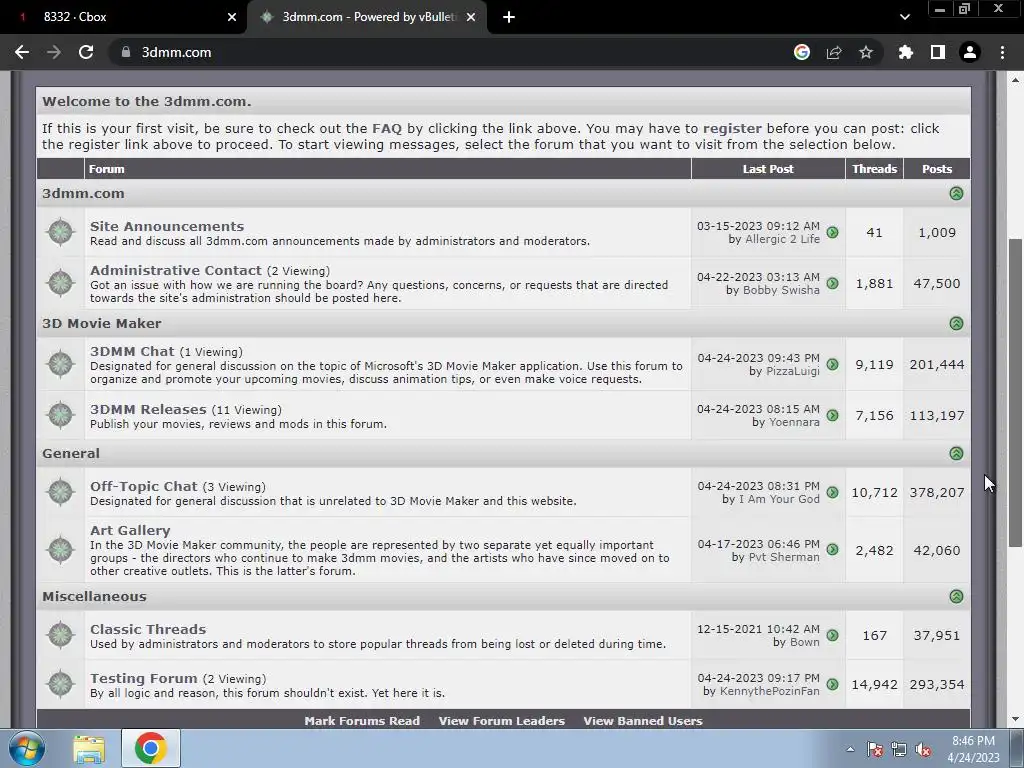Go to last post by PizzaLuigi
The height and width of the screenshot is (768, 1024).
pyautogui.click(x=833, y=364)
